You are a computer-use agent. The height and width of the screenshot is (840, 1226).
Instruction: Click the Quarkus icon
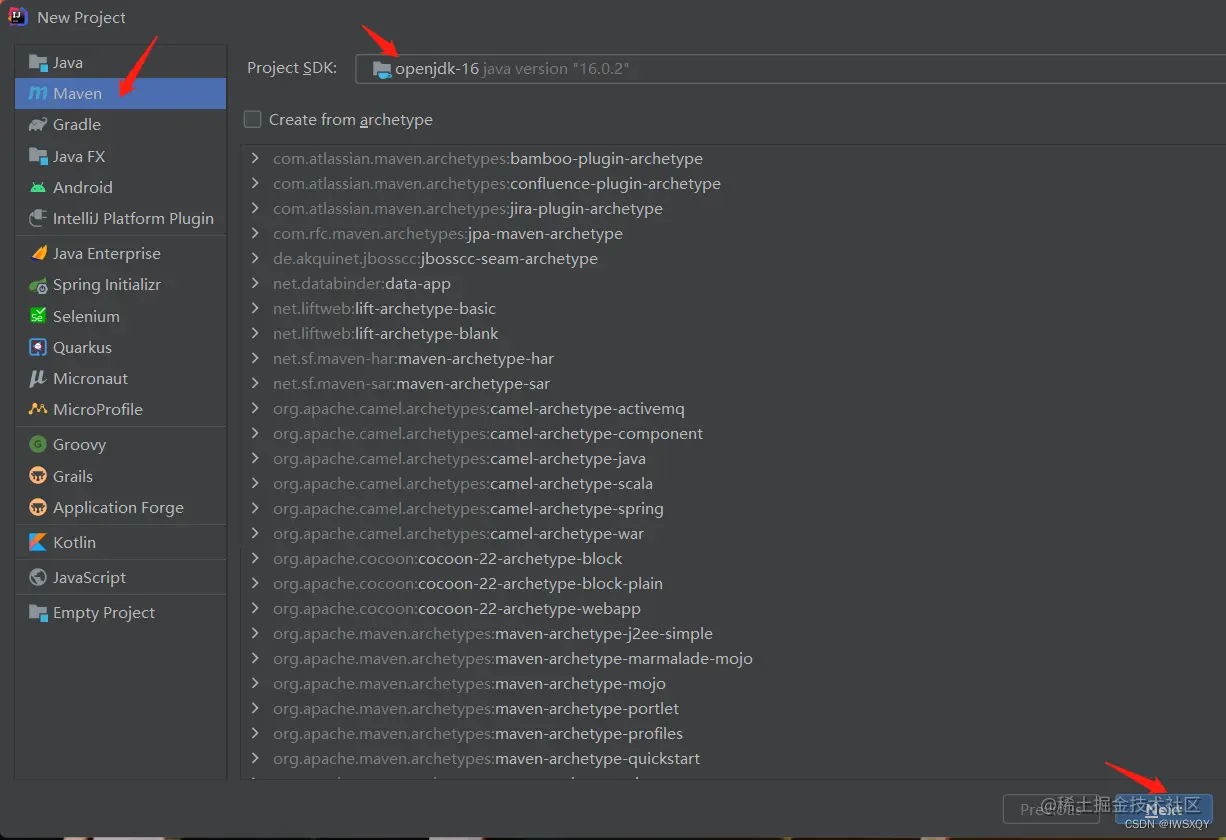coord(38,347)
